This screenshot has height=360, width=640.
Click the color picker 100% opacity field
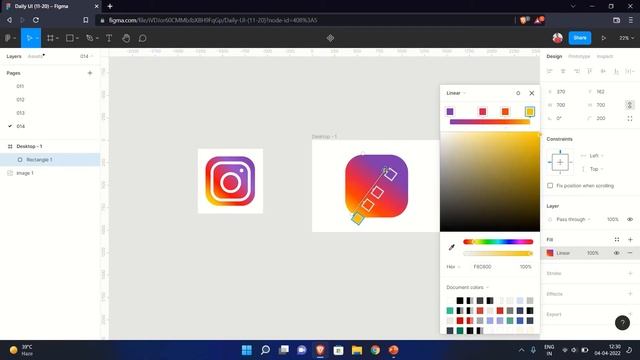[x=525, y=267]
